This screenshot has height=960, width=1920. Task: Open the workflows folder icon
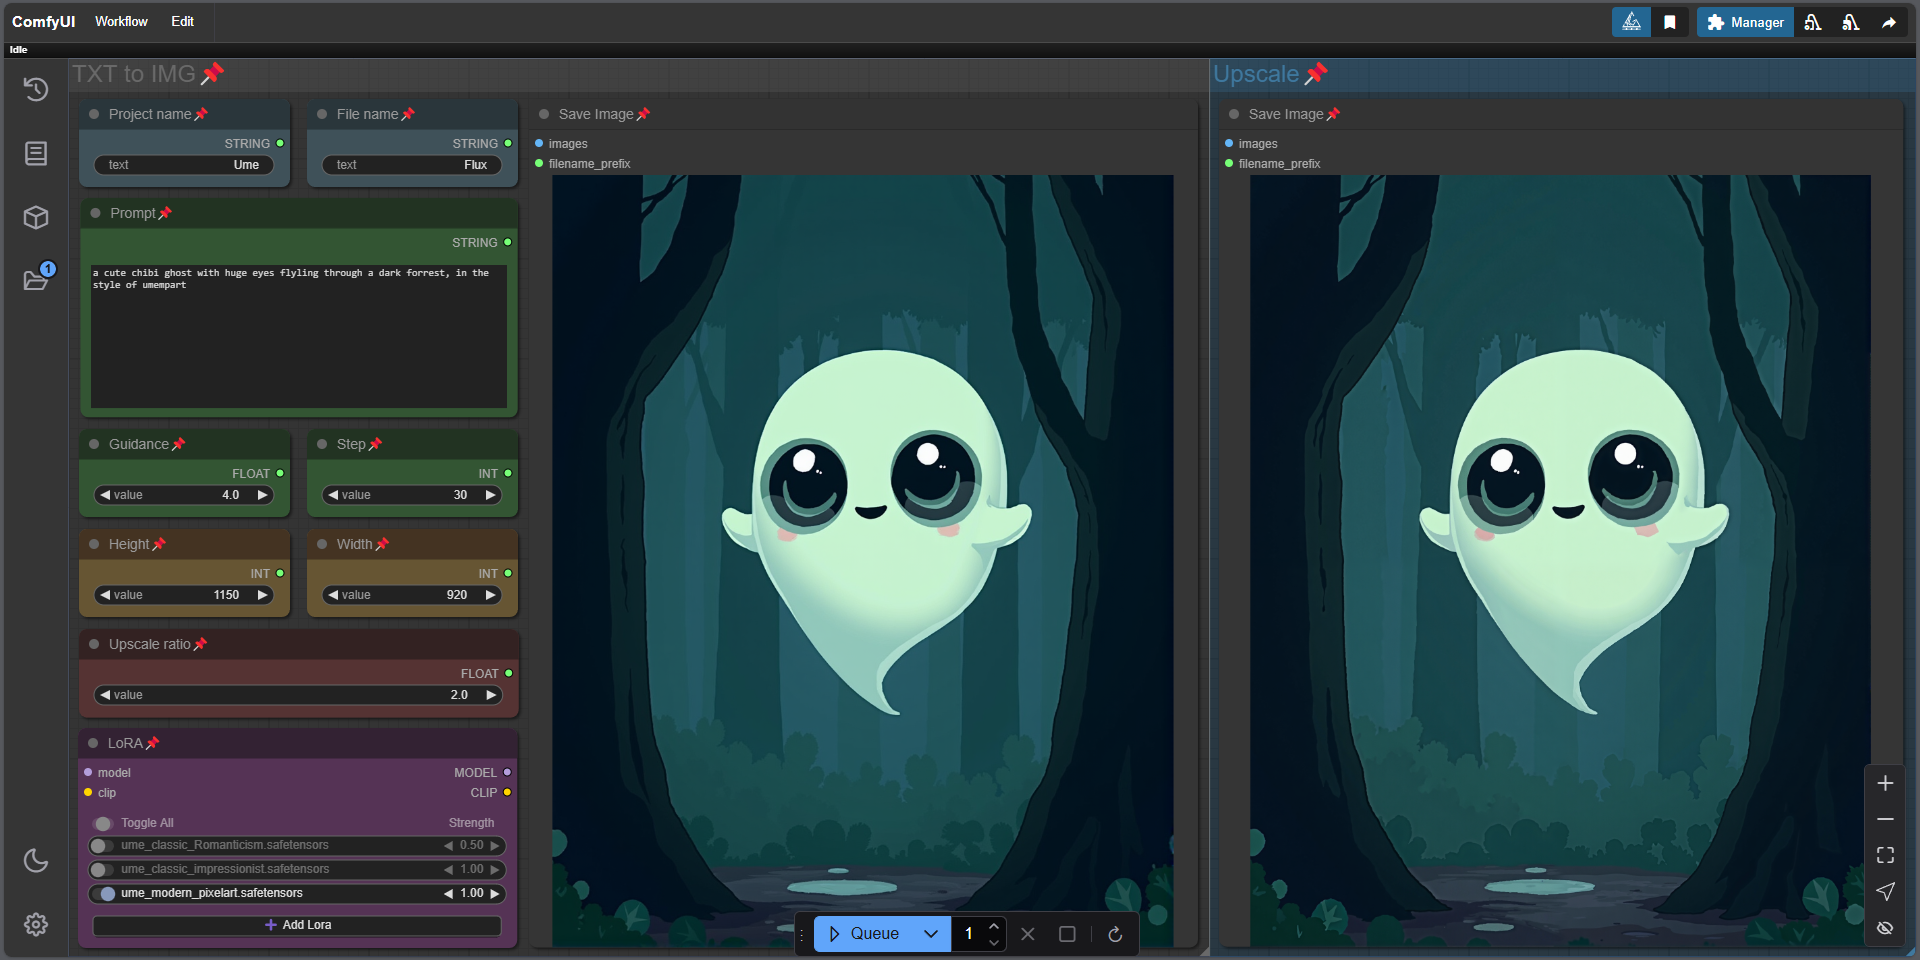[x=36, y=280]
